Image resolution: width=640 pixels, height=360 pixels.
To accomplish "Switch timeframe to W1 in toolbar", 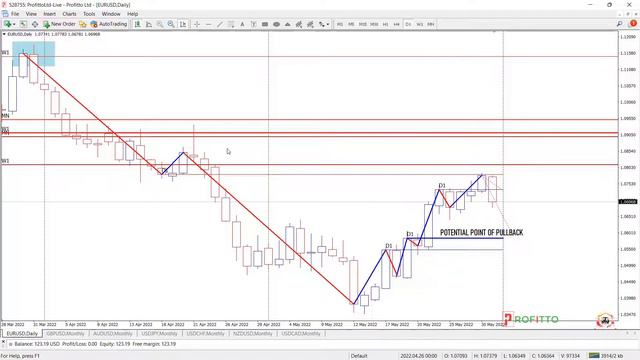I will pyautogui.click(x=420, y=24).
